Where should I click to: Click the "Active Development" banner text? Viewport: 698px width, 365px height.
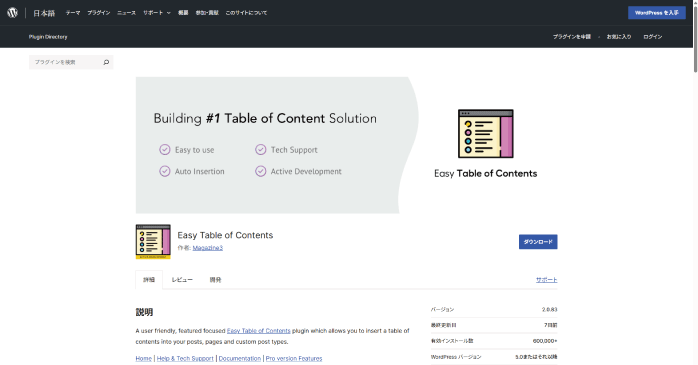point(306,171)
